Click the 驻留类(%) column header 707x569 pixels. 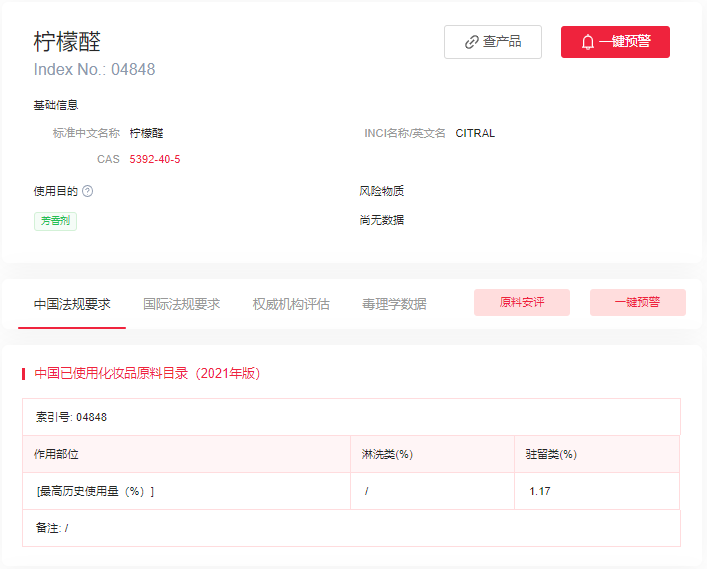tap(551, 454)
